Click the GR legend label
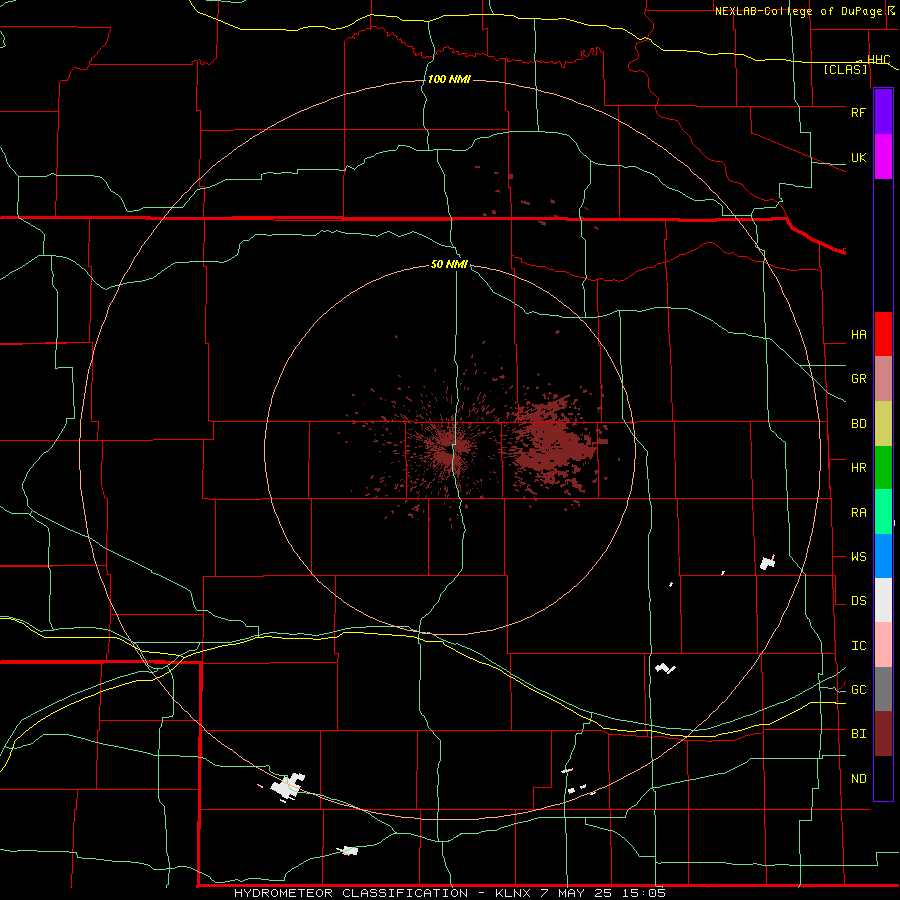Viewport: 900px width, 900px height. pos(858,378)
